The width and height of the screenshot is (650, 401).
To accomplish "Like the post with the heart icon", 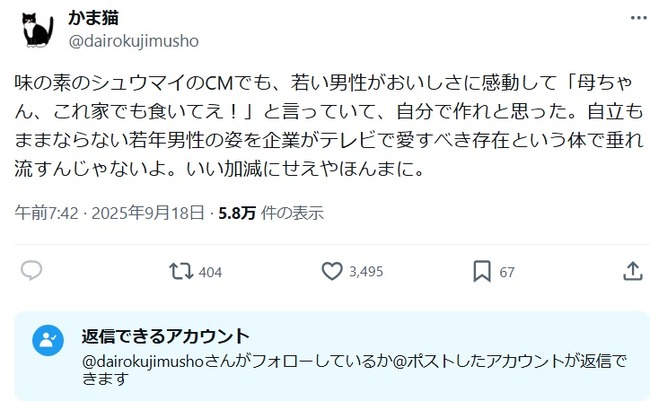I will tap(332, 271).
